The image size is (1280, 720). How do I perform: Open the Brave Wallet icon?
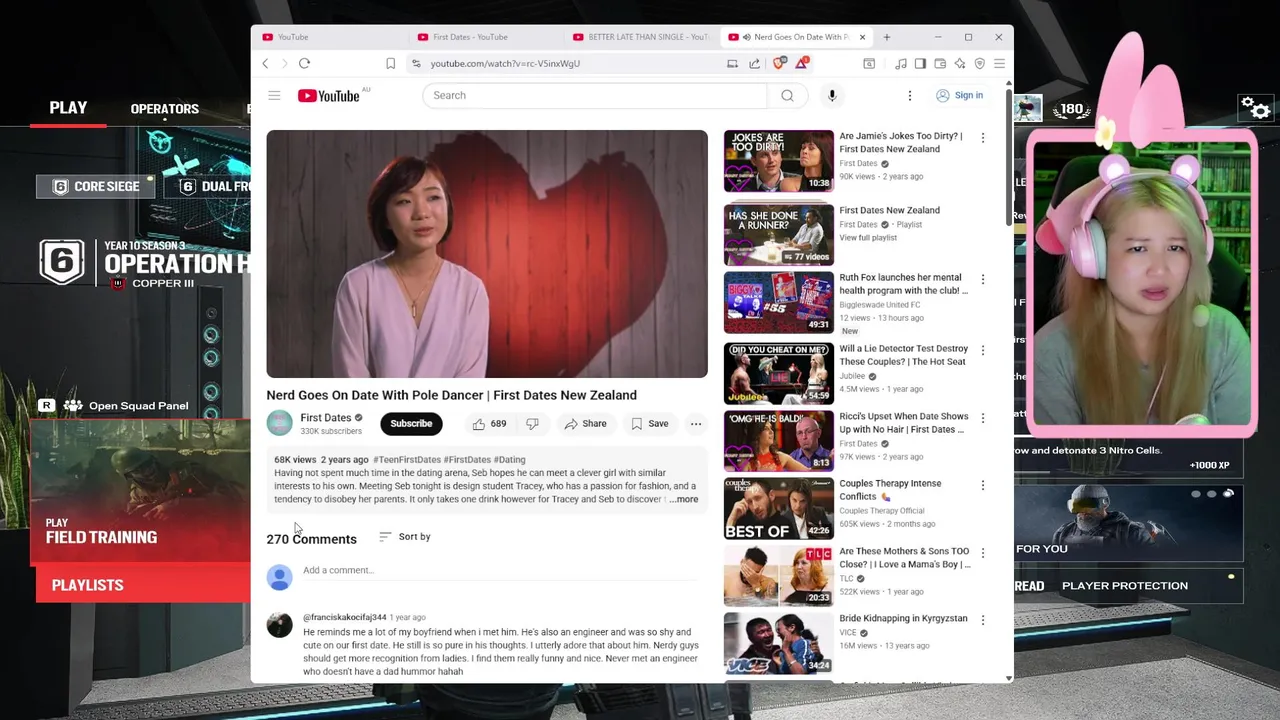940,63
